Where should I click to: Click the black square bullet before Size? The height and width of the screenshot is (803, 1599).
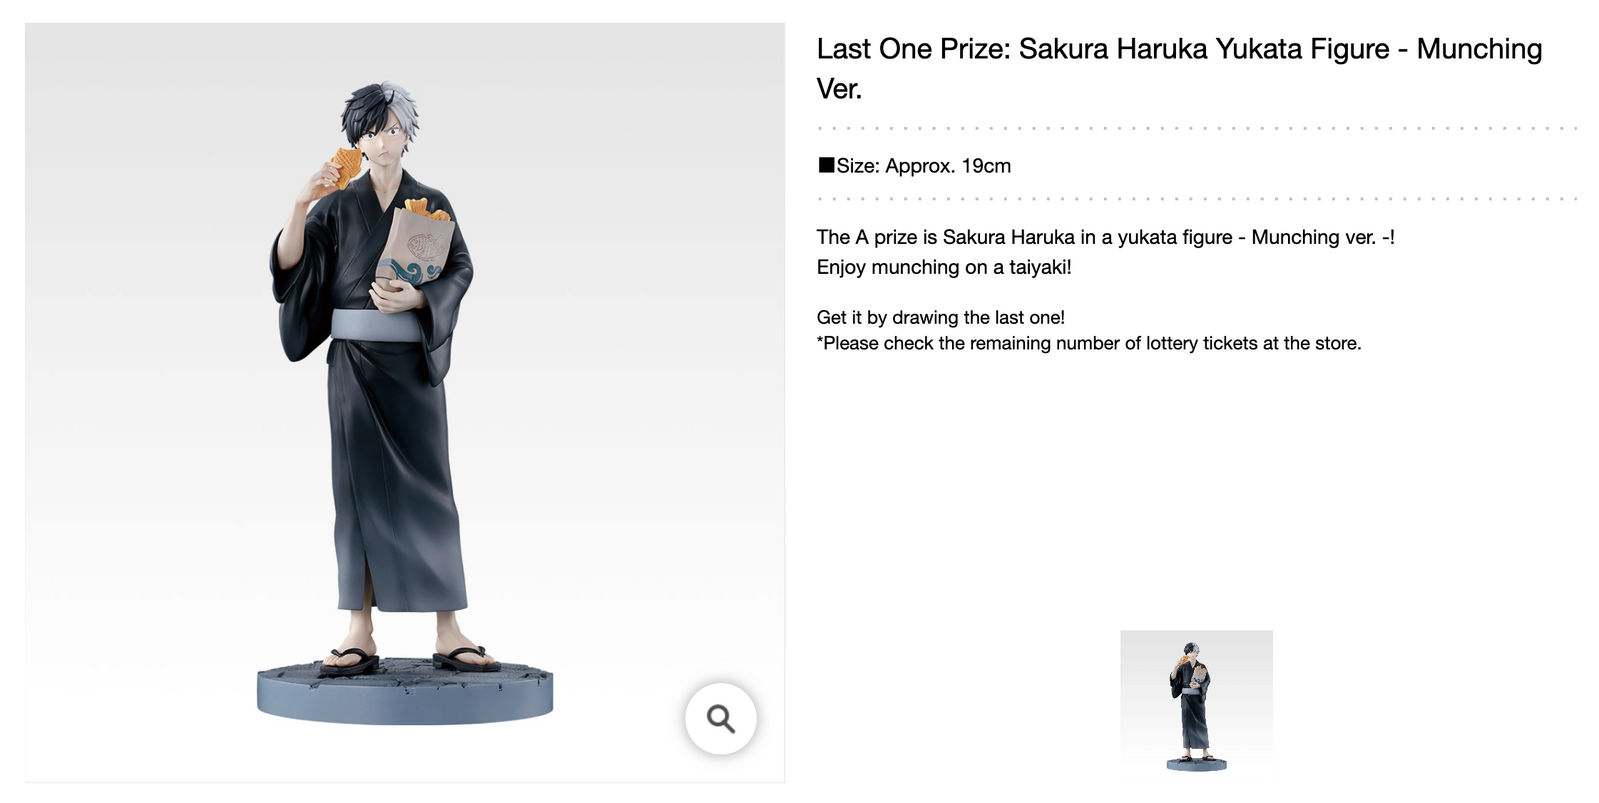(826, 165)
